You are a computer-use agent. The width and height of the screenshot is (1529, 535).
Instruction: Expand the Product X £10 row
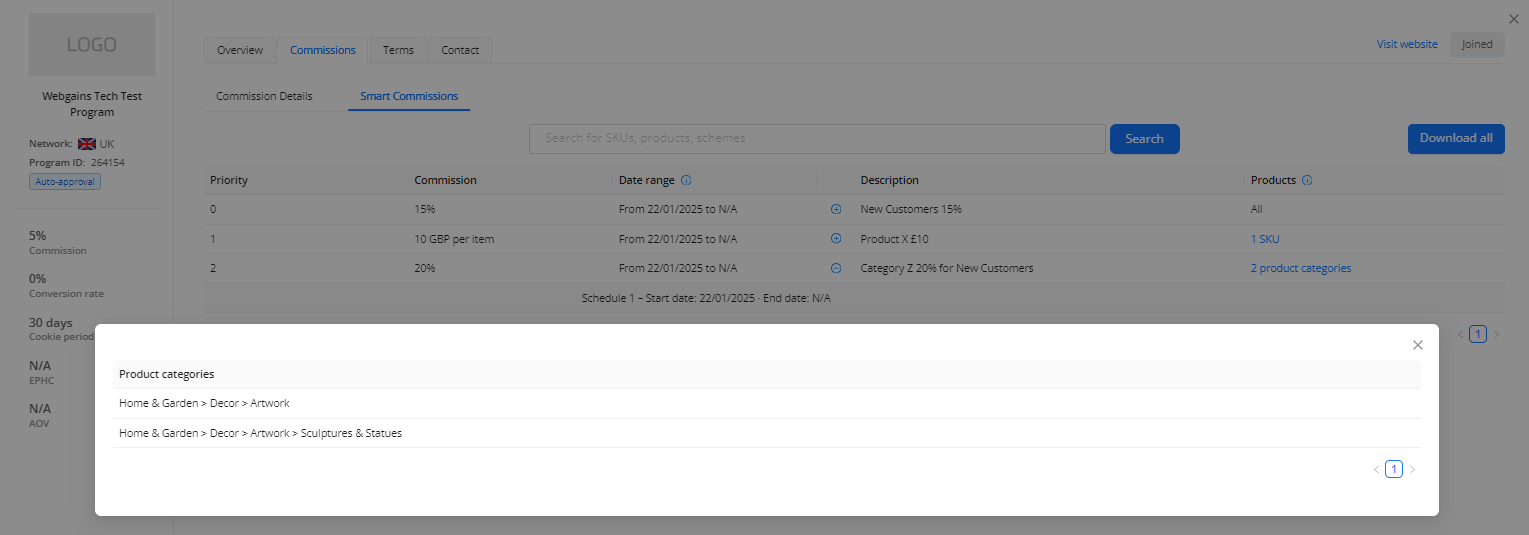point(836,239)
